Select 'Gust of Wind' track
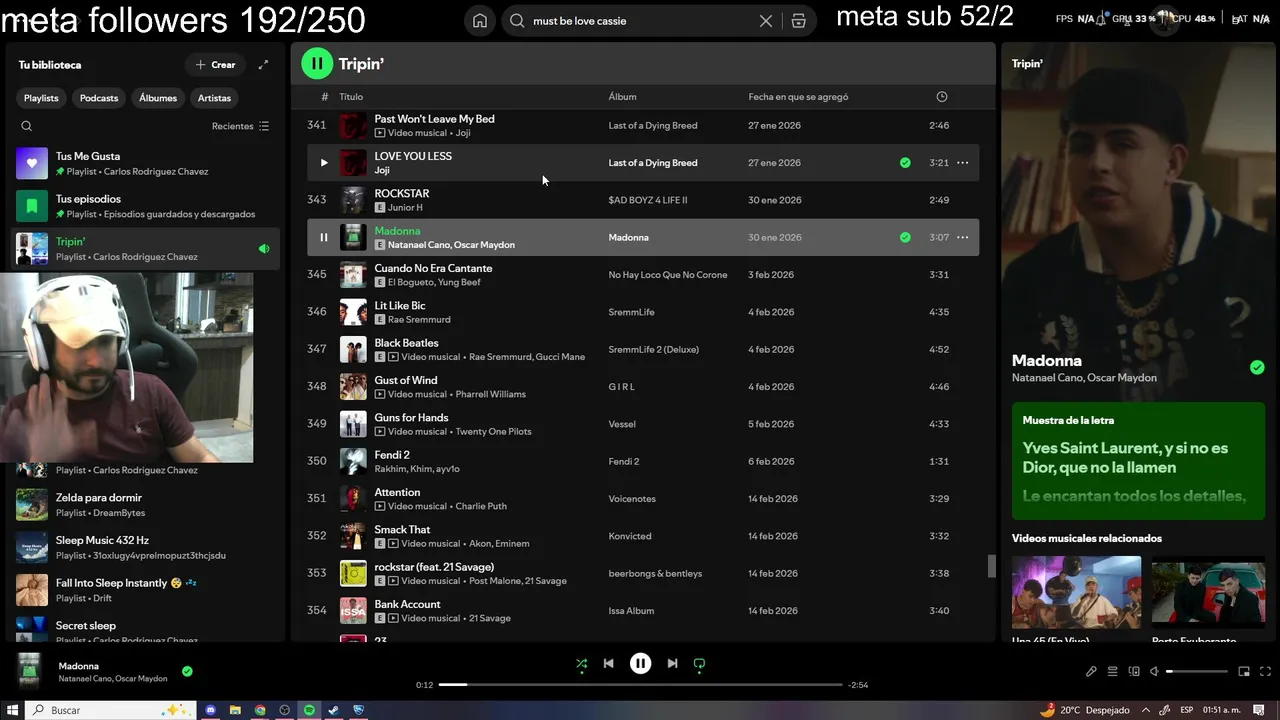Screen dimensions: 1280x720 (x=642, y=387)
